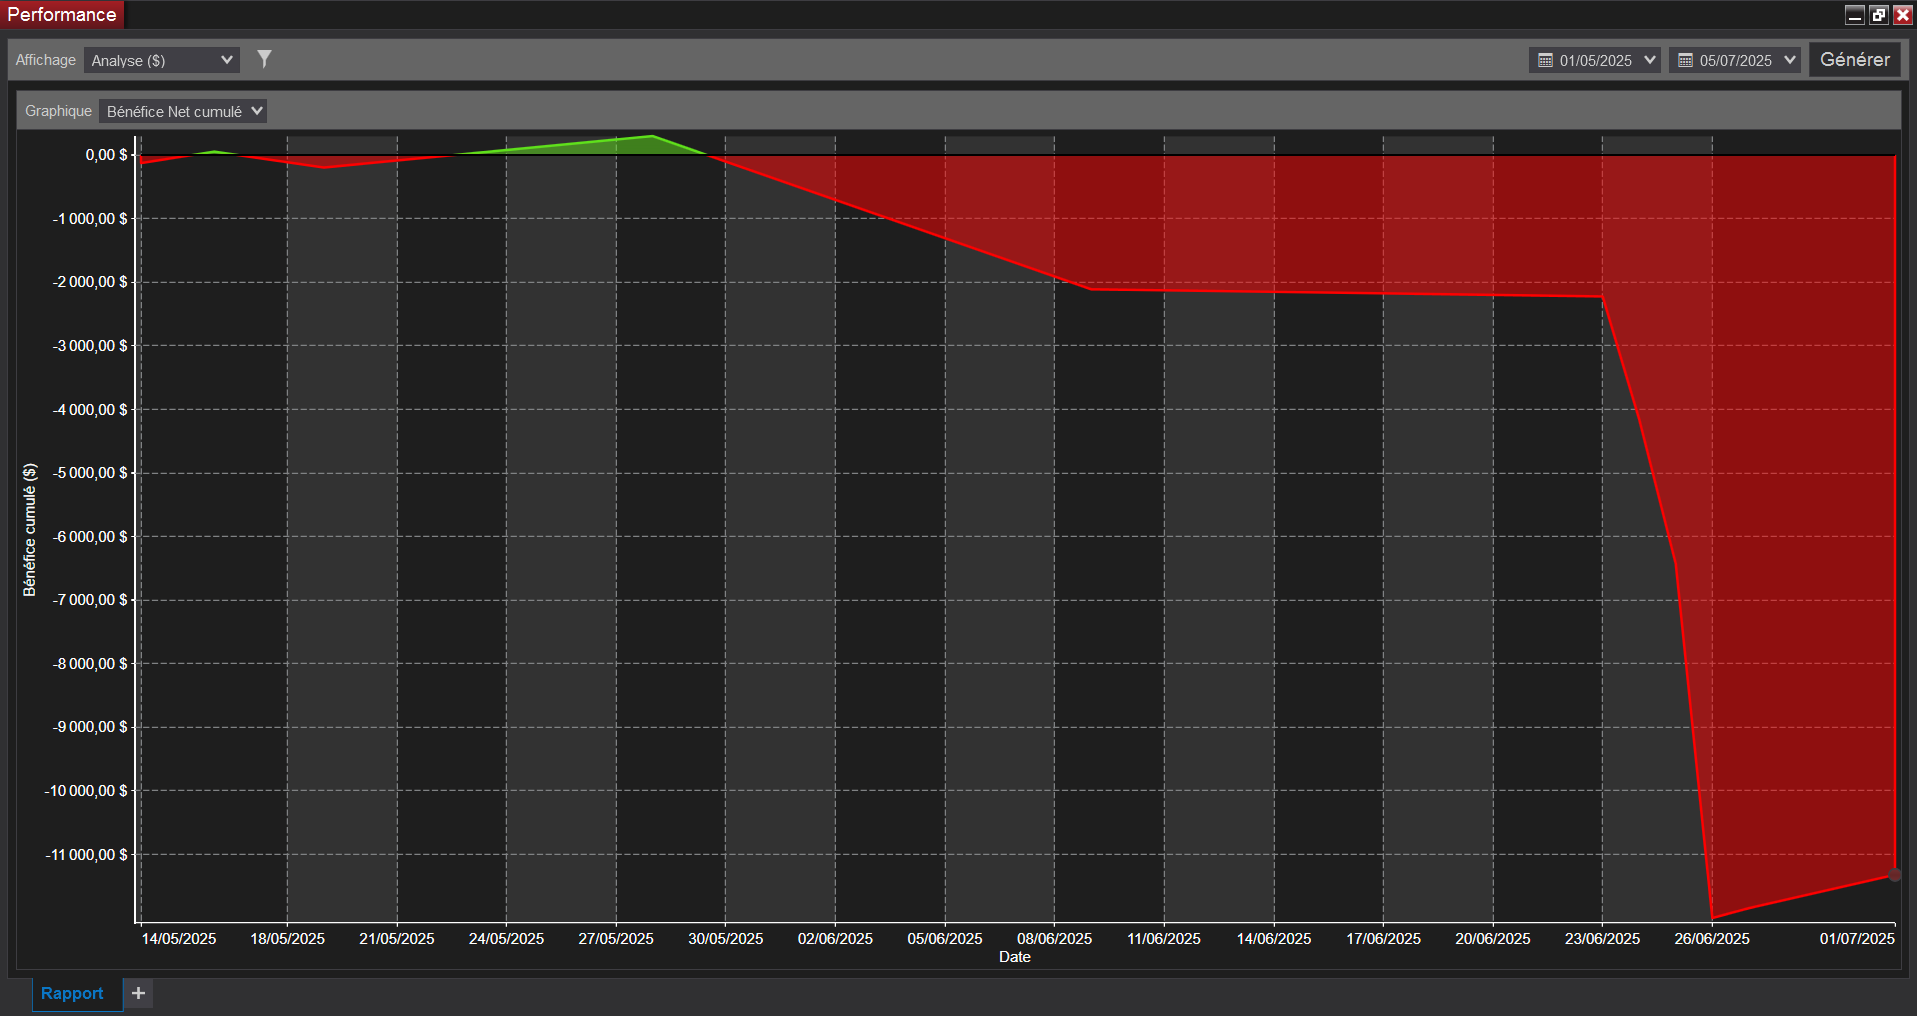Open the start date calendar icon
The height and width of the screenshot is (1016, 1917).
tap(1545, 61)
